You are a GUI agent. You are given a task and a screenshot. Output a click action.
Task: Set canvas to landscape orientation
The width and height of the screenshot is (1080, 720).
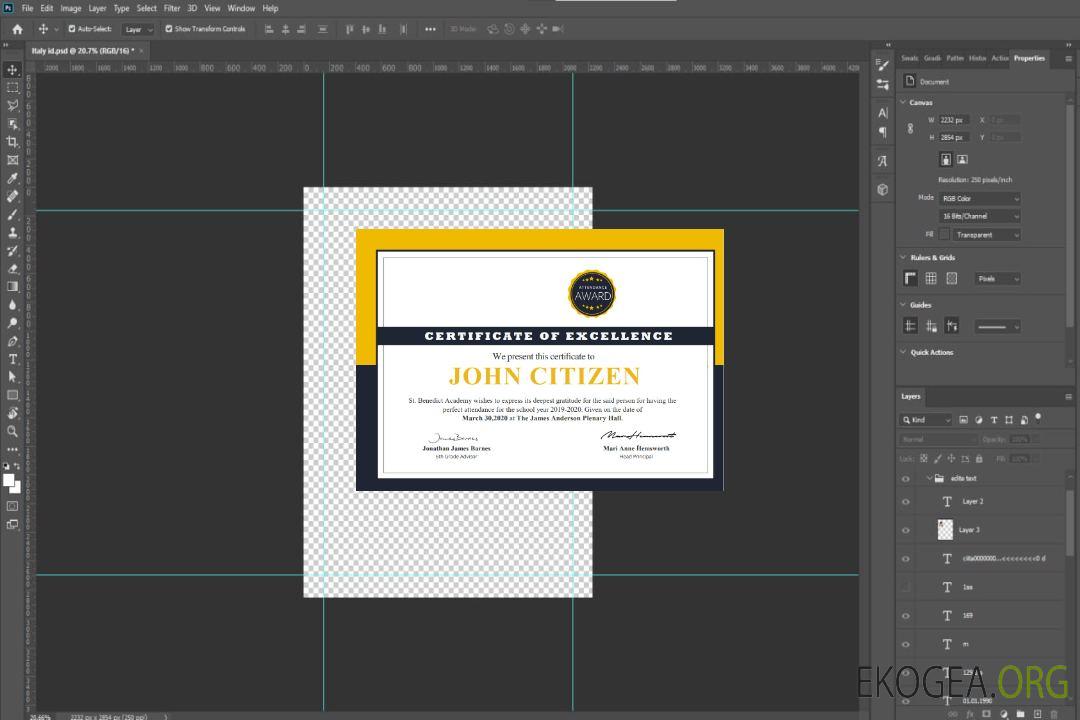coord(962,159)
